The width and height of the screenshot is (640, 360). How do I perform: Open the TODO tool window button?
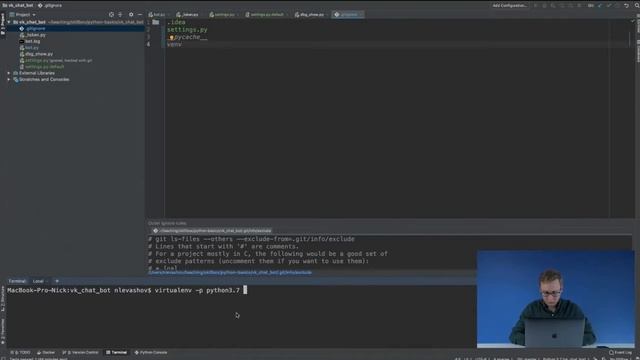coord(20,353)
